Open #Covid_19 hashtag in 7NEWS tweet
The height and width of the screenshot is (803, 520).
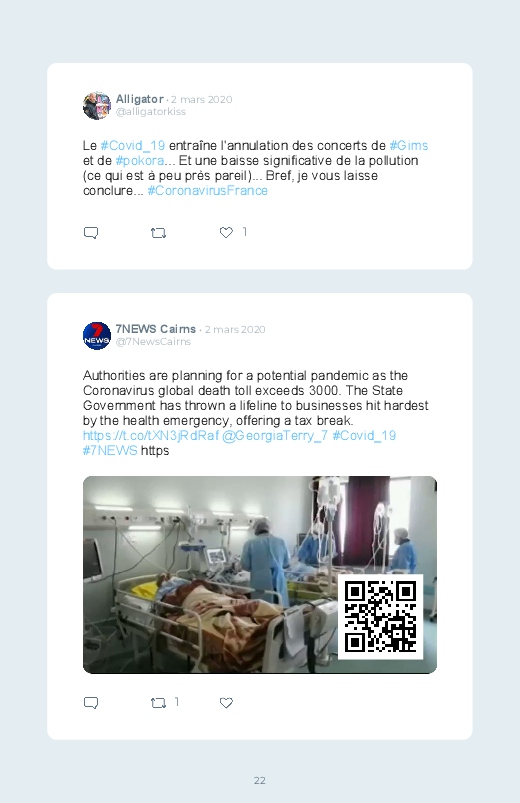click(364, 436)
